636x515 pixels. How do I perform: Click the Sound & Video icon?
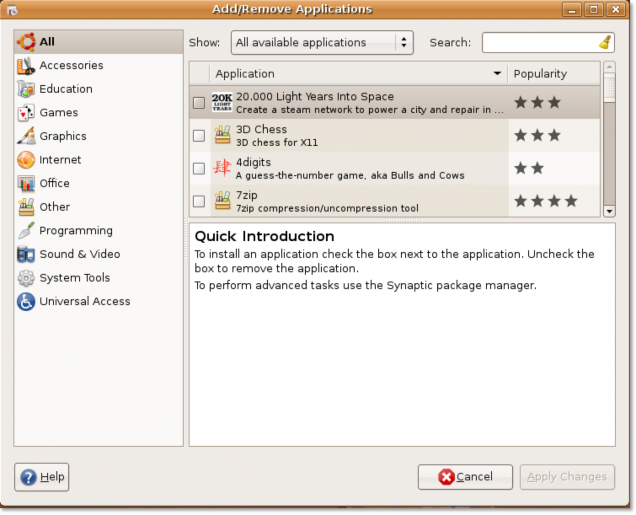point(26,254)
